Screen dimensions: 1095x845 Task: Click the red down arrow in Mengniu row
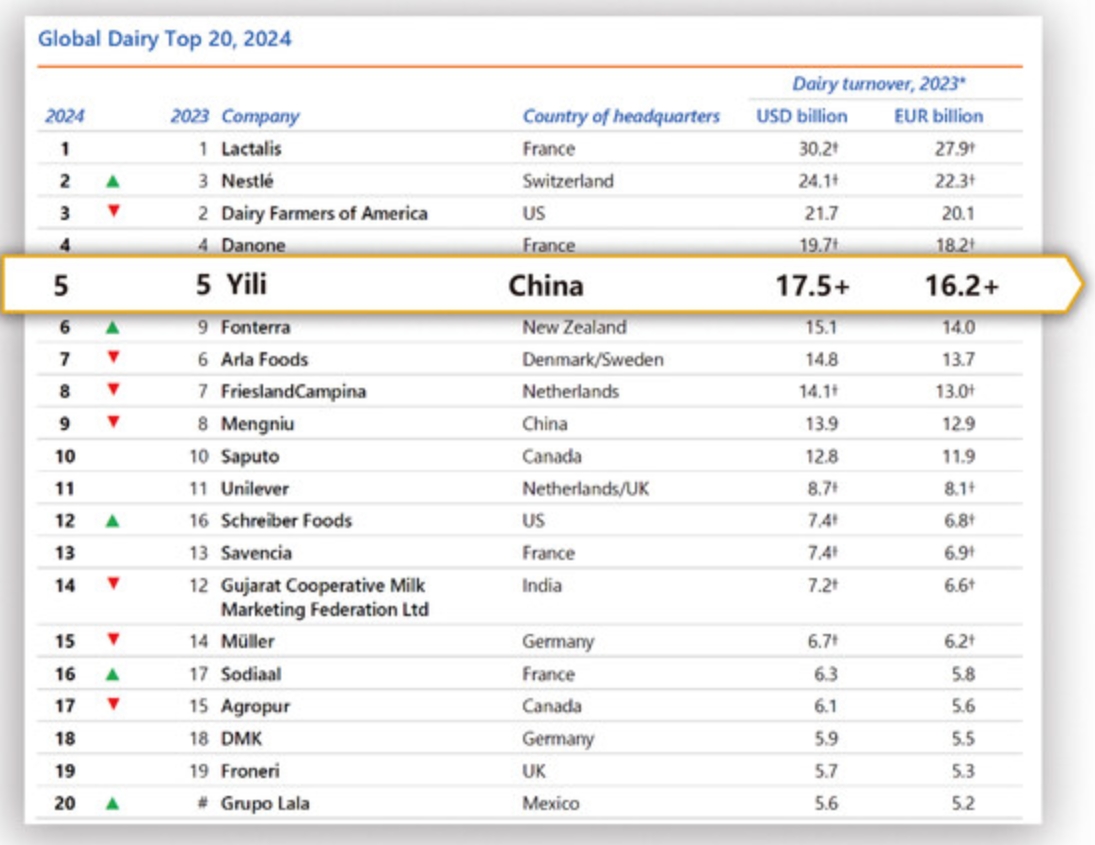[113, 421]
